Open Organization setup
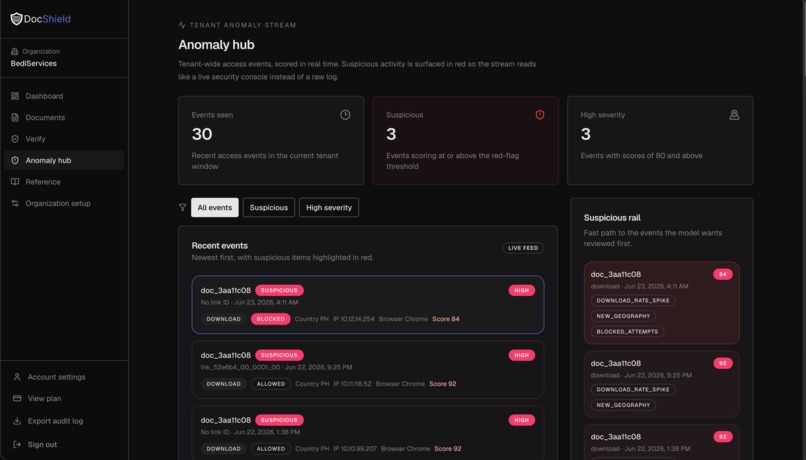 coord(64,204)
